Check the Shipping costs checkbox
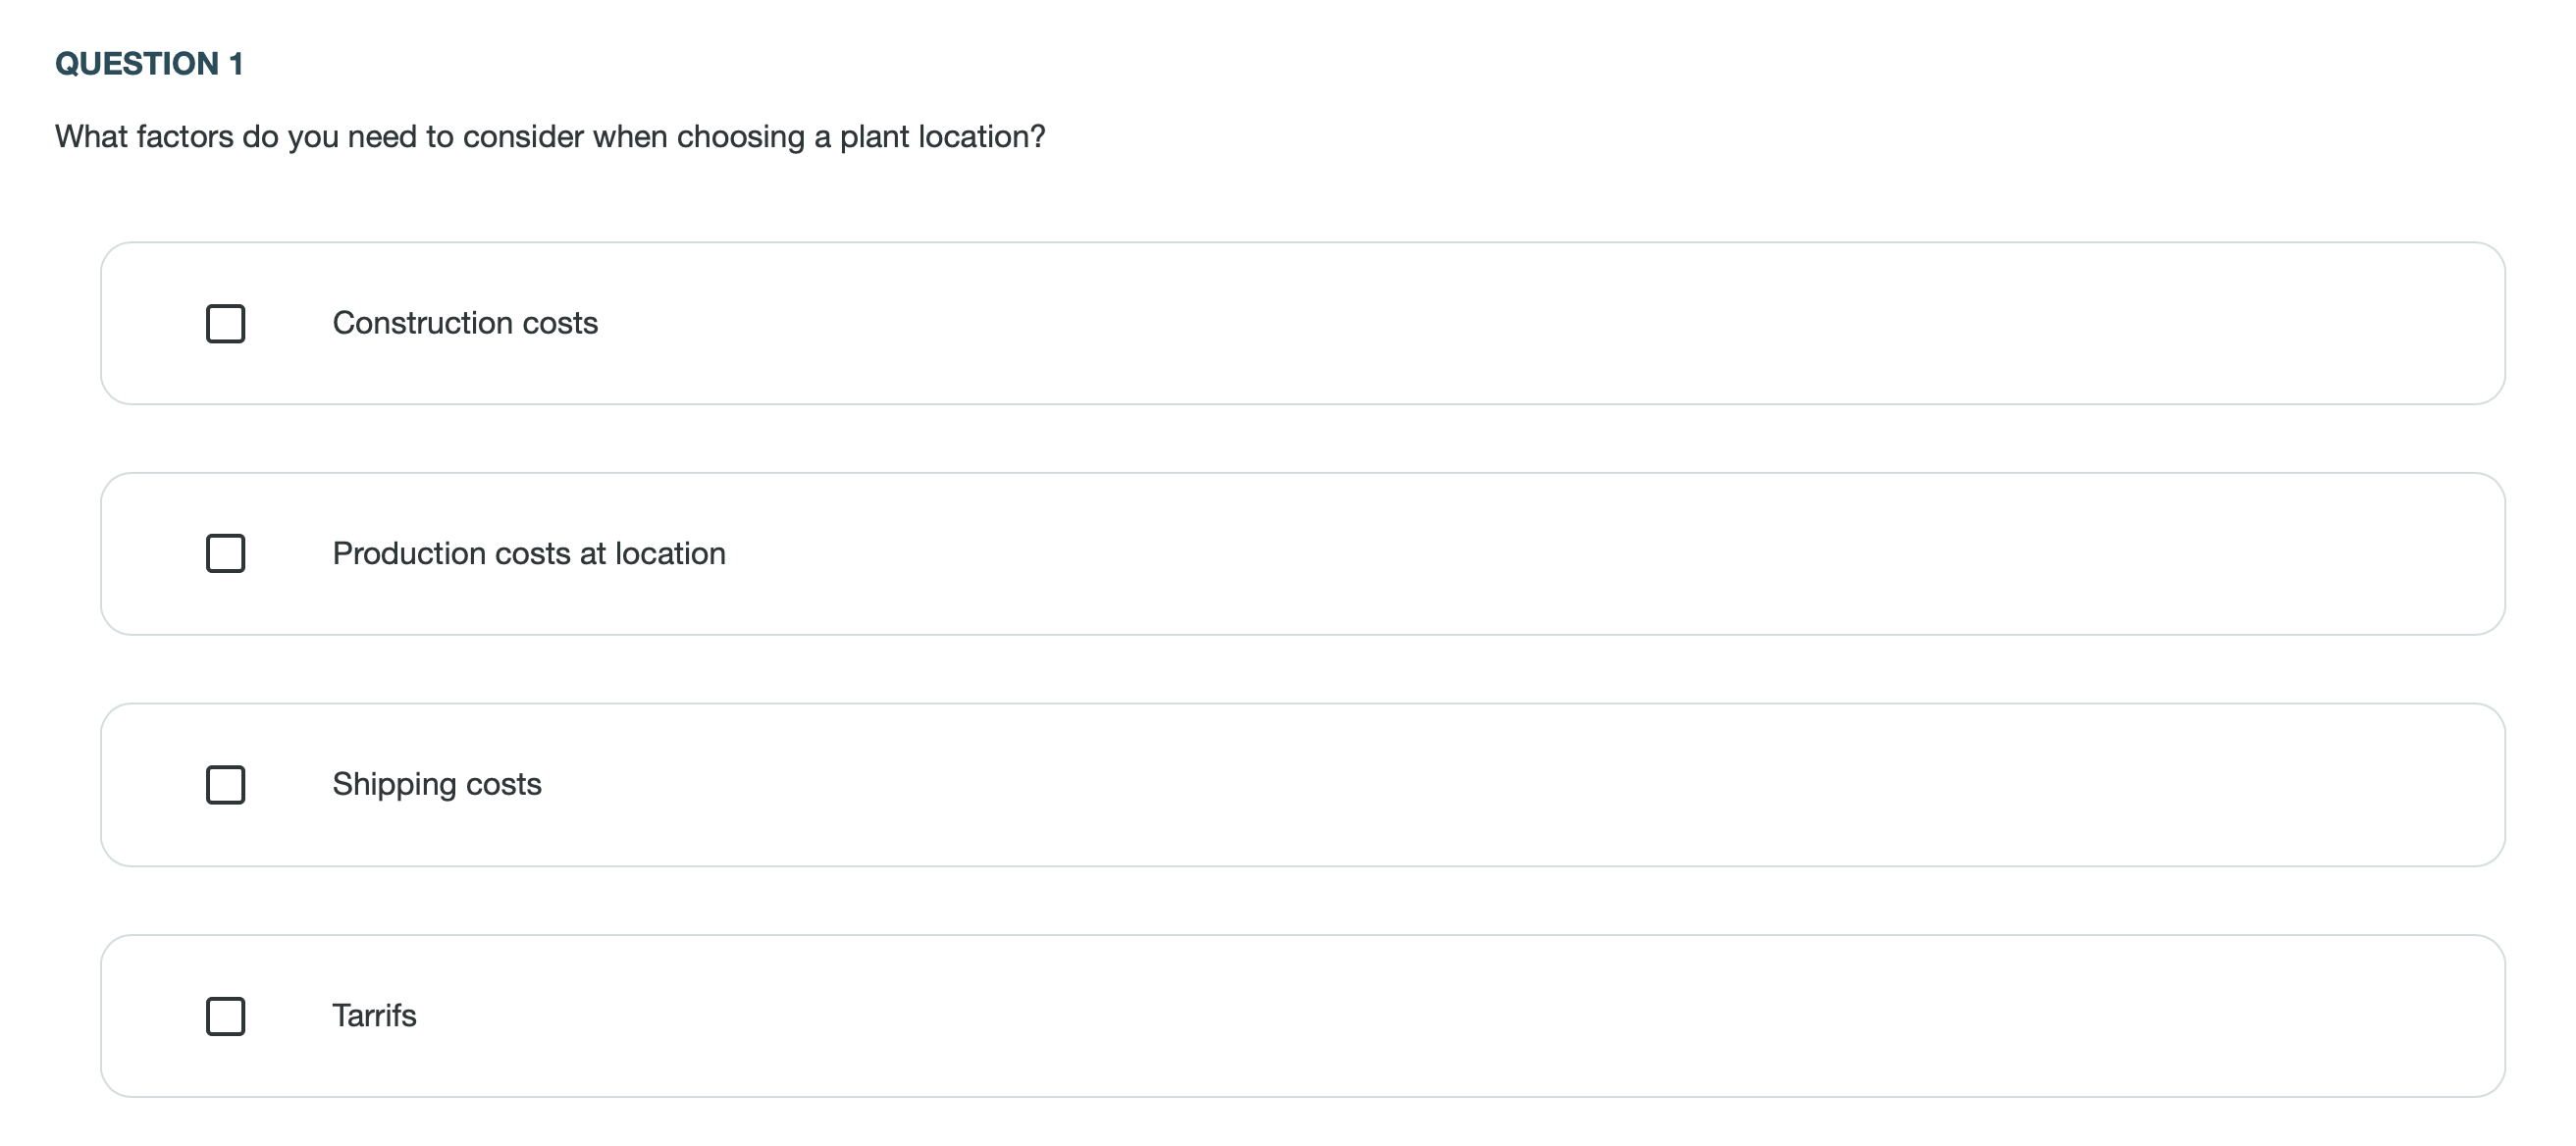Image resolution: width=2576 pixels, height=1146 pixels. pos(225,785)
